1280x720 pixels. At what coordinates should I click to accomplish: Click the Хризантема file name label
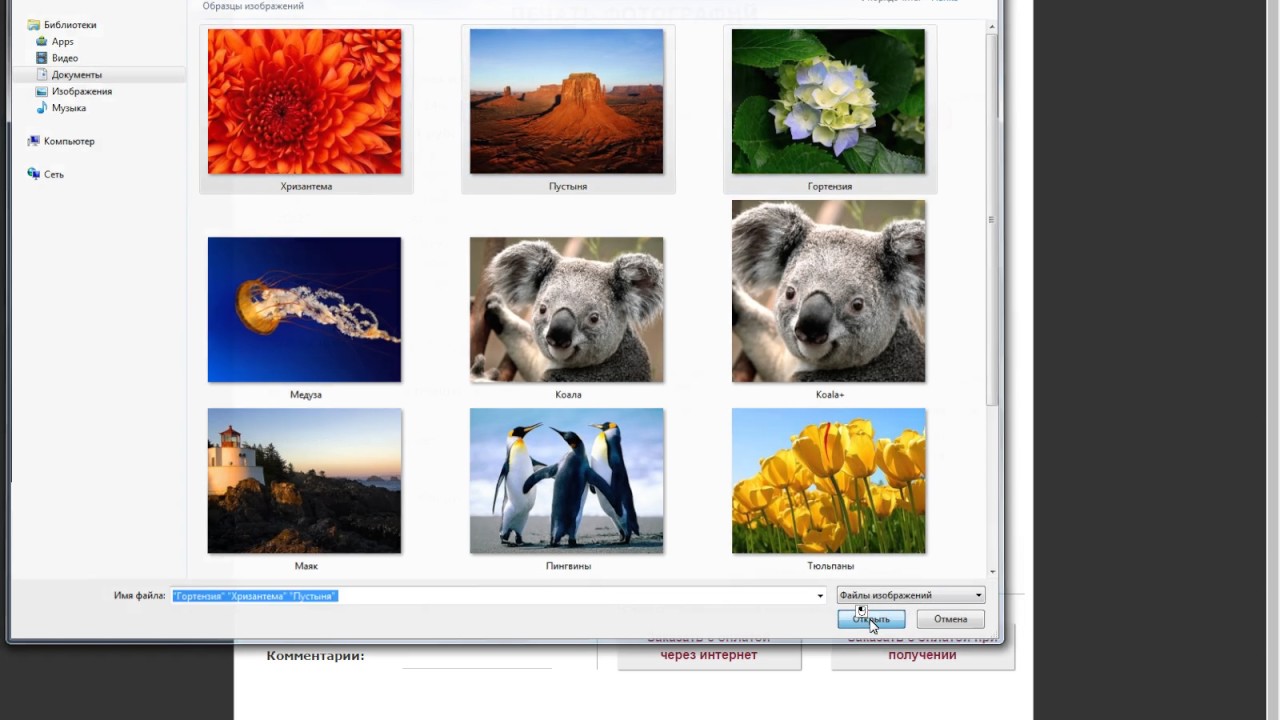click(x=306, y=186)
